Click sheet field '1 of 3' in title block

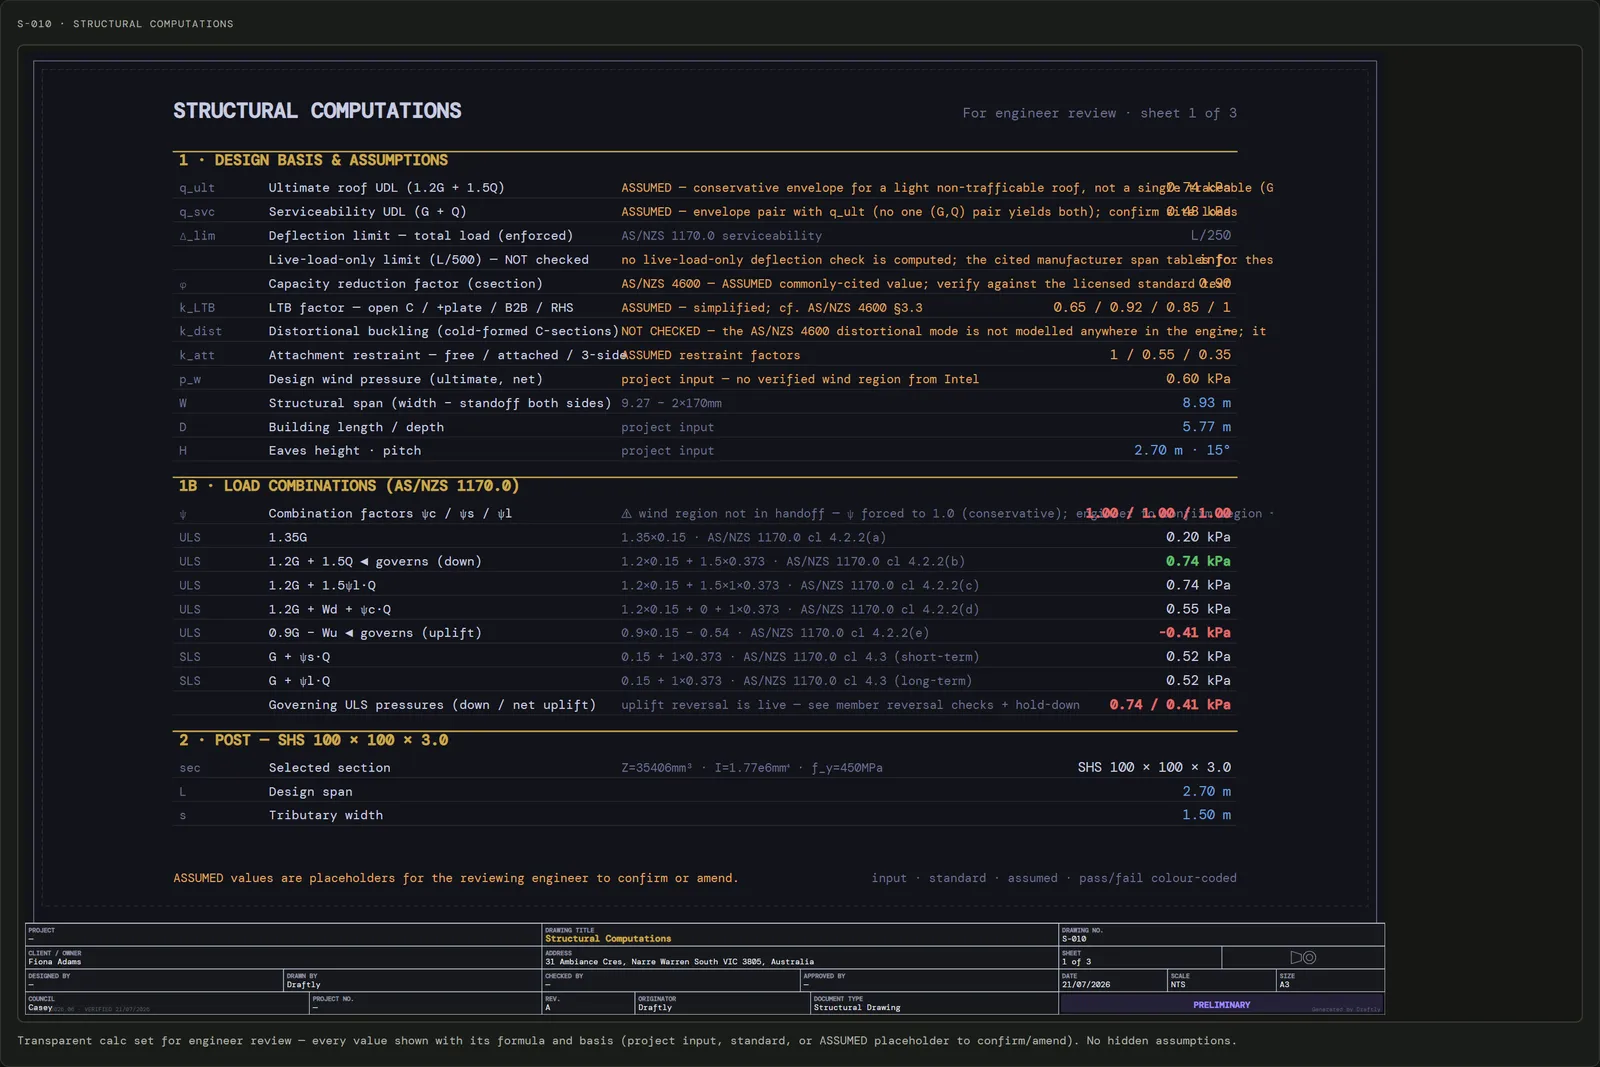tap(1076, 962)
